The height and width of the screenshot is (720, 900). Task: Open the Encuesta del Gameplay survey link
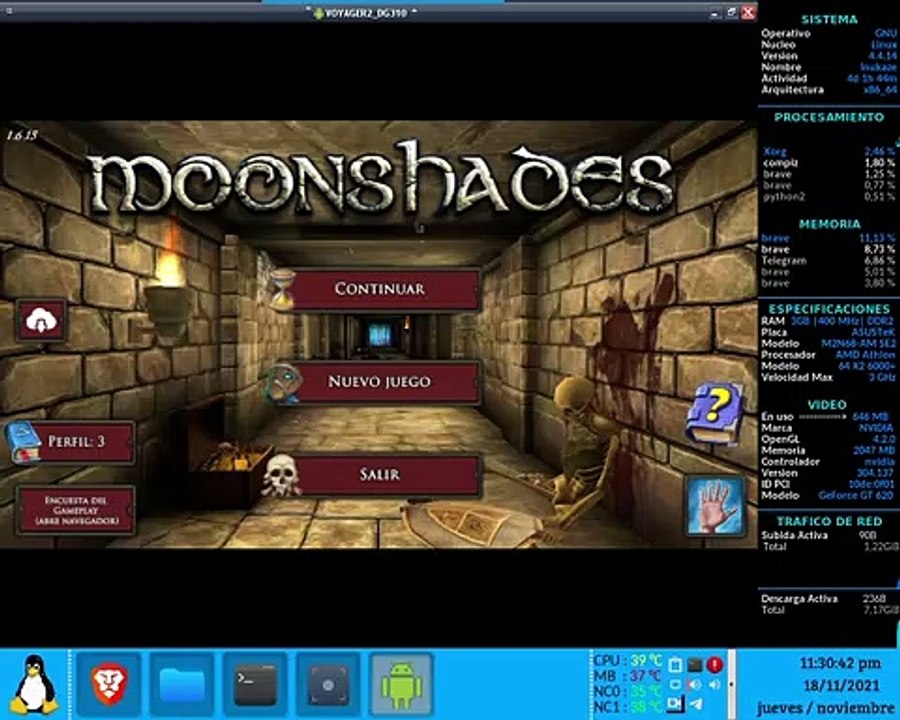pyautogui.click(x=76, y=510)
